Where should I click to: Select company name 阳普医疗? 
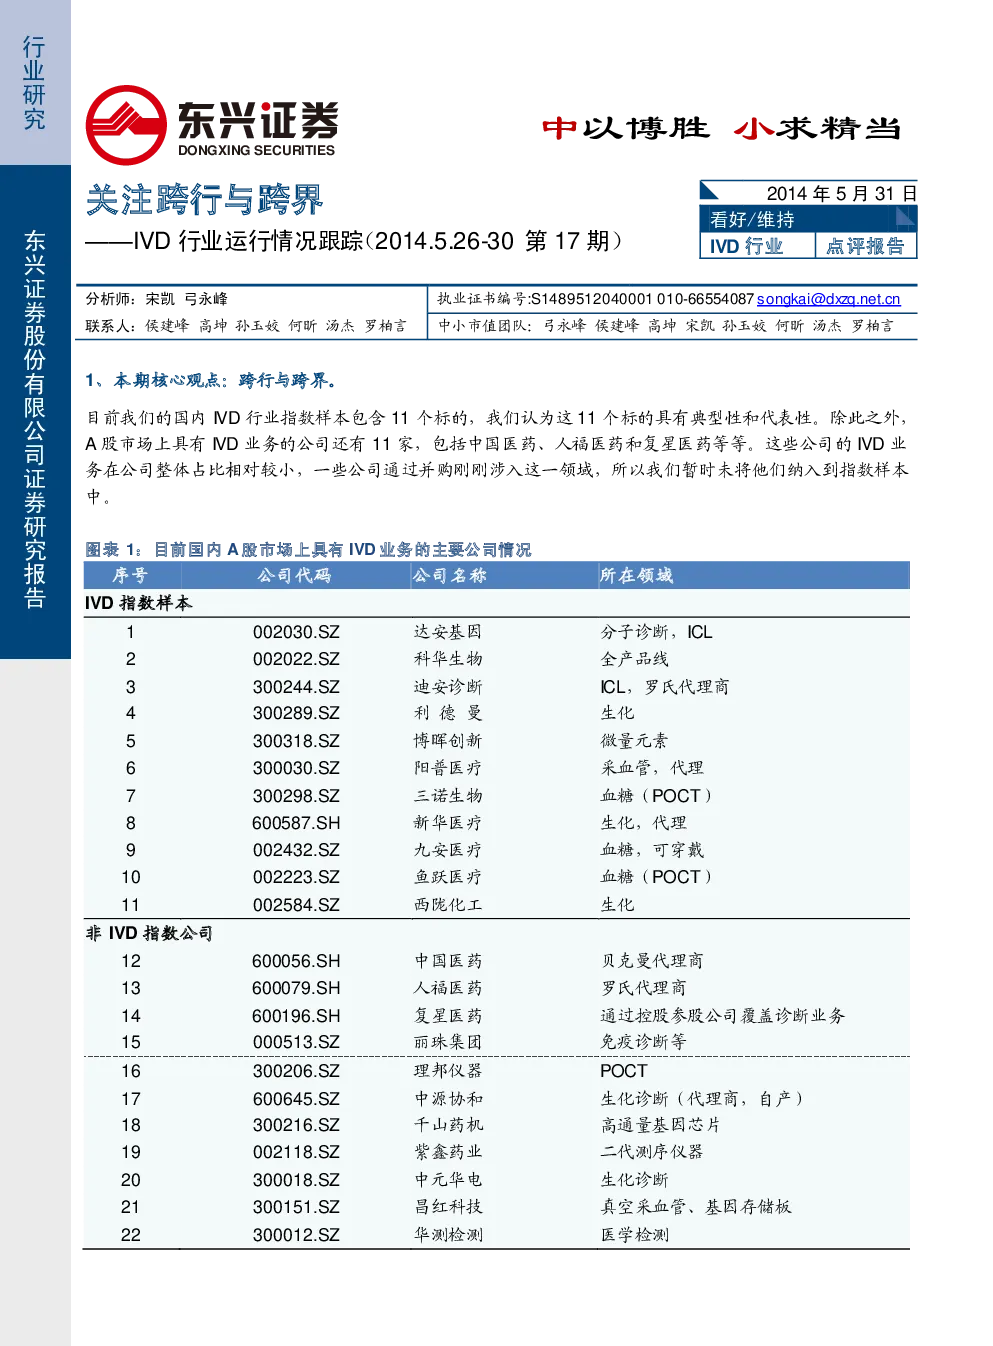pyautogui.click(x=448, y=768)
